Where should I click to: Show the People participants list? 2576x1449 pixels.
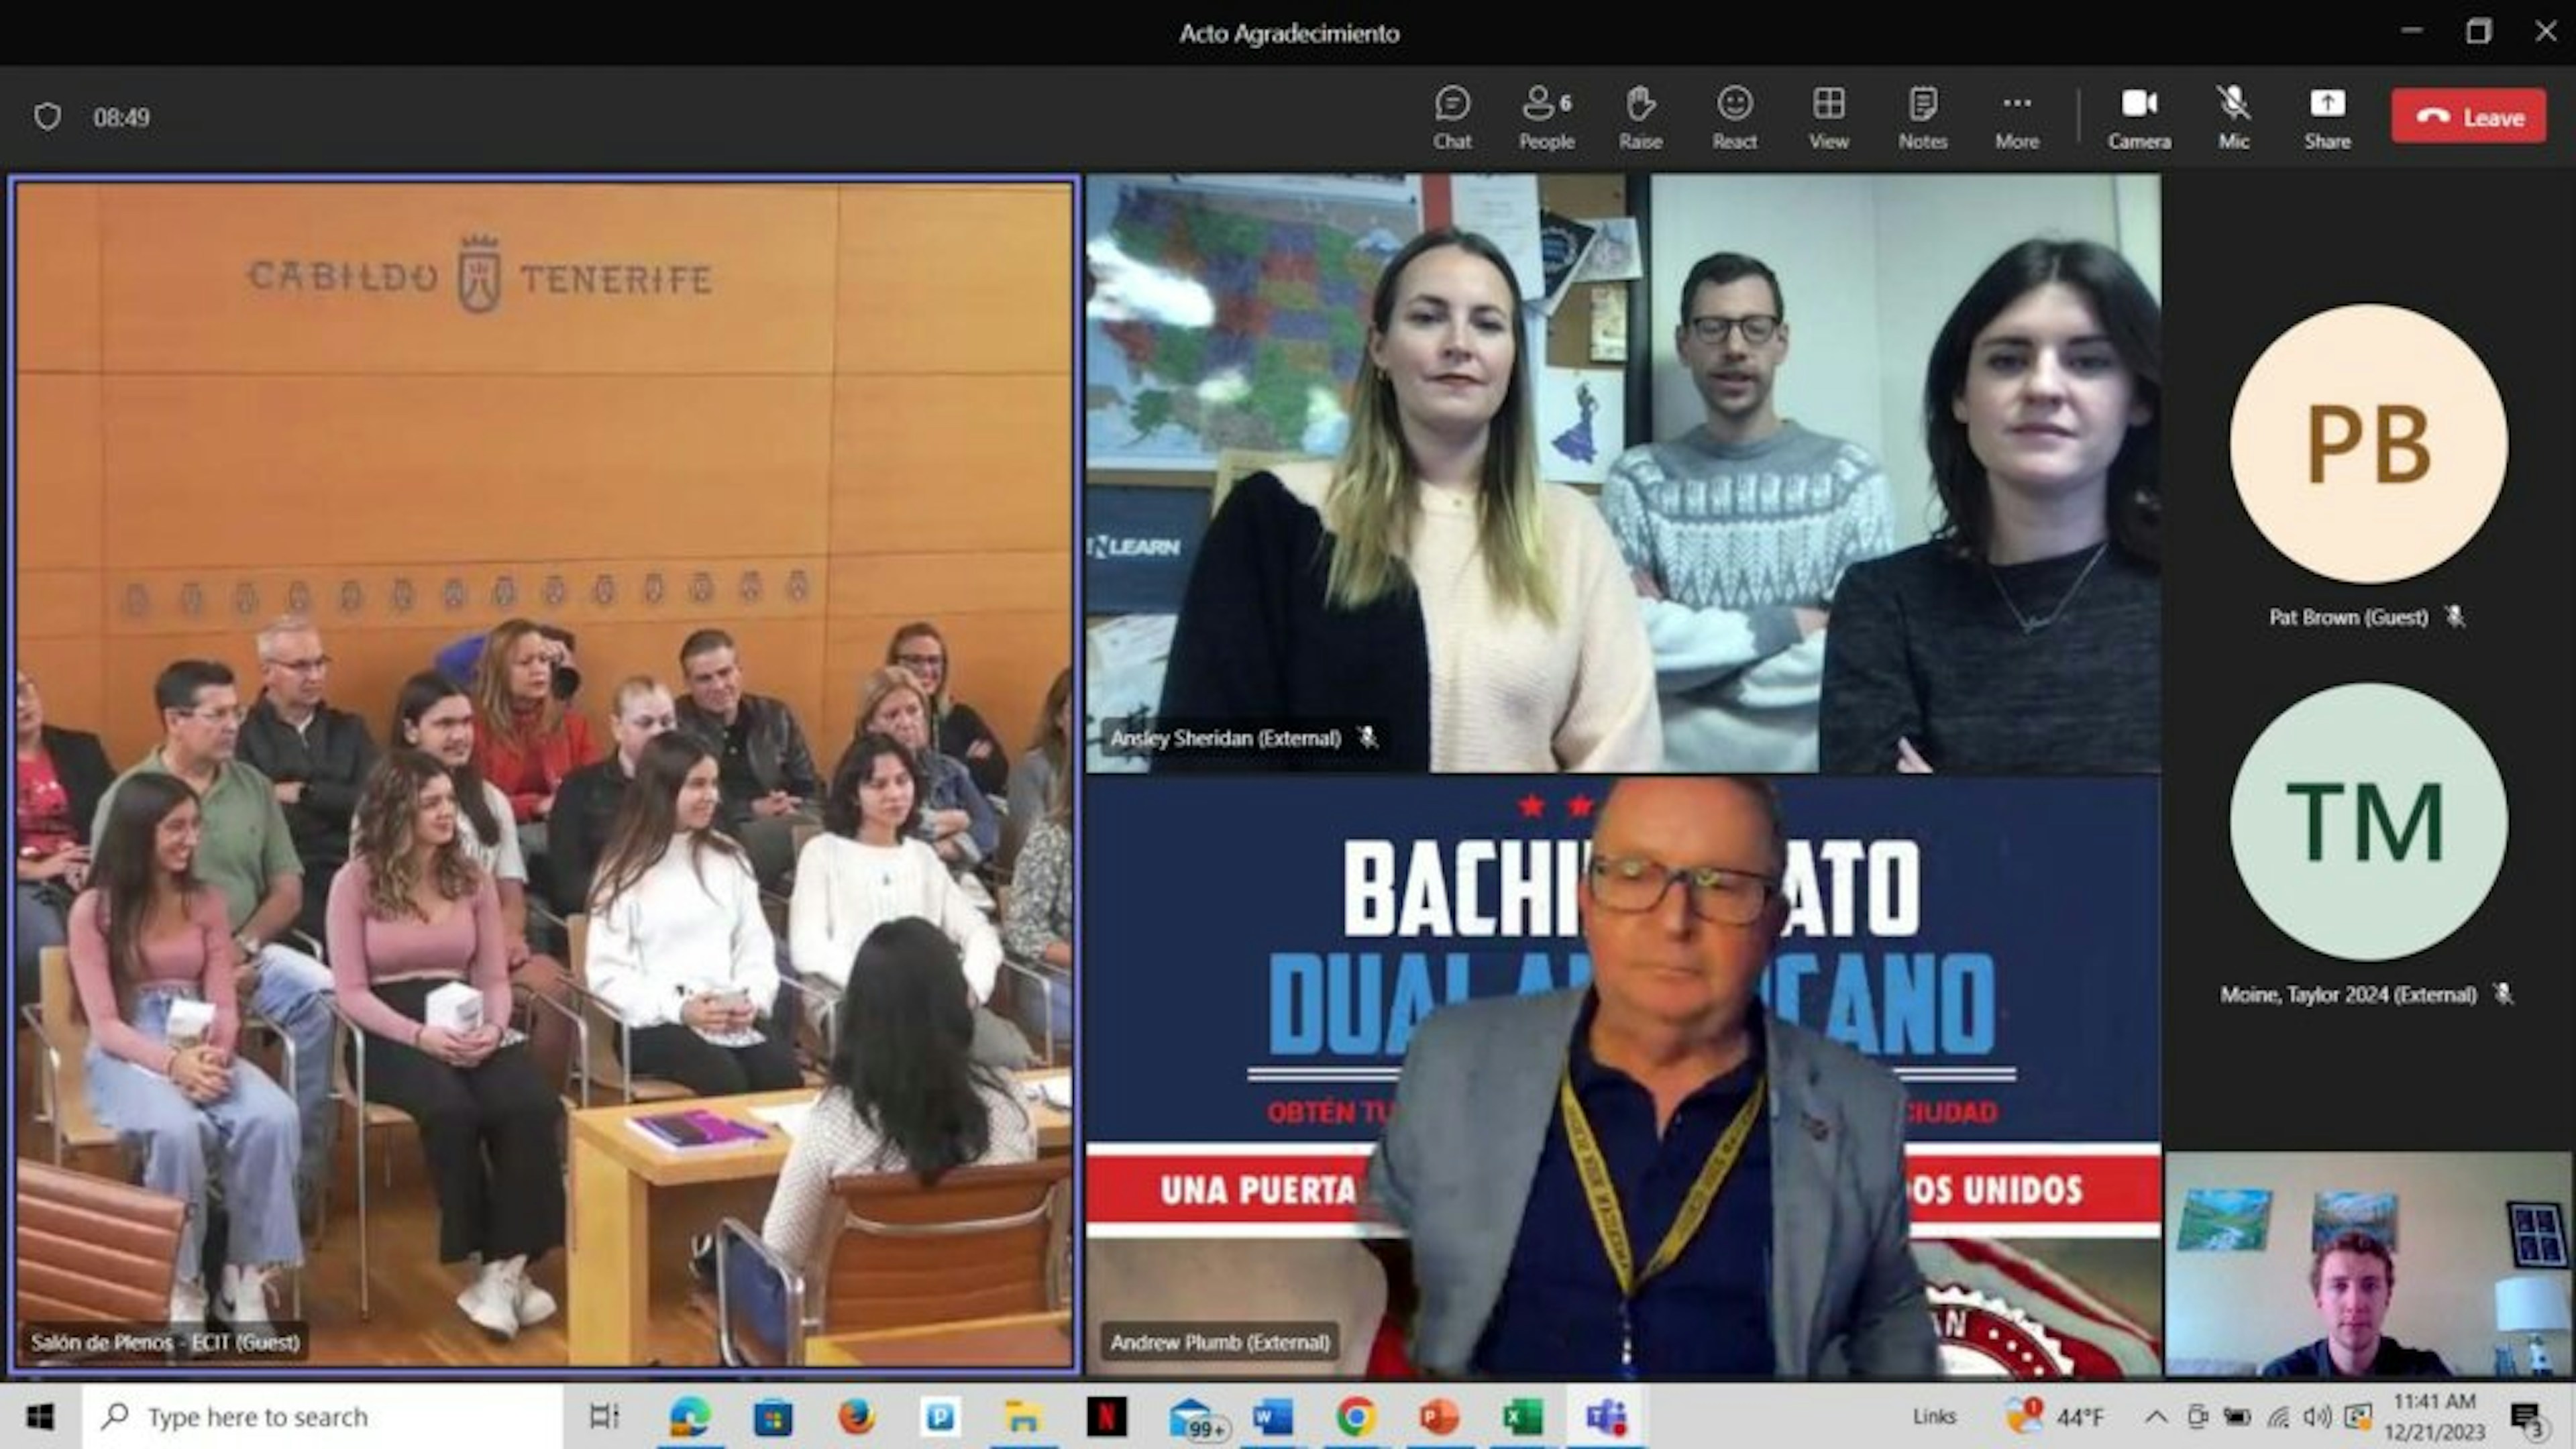coord(1546,117)
